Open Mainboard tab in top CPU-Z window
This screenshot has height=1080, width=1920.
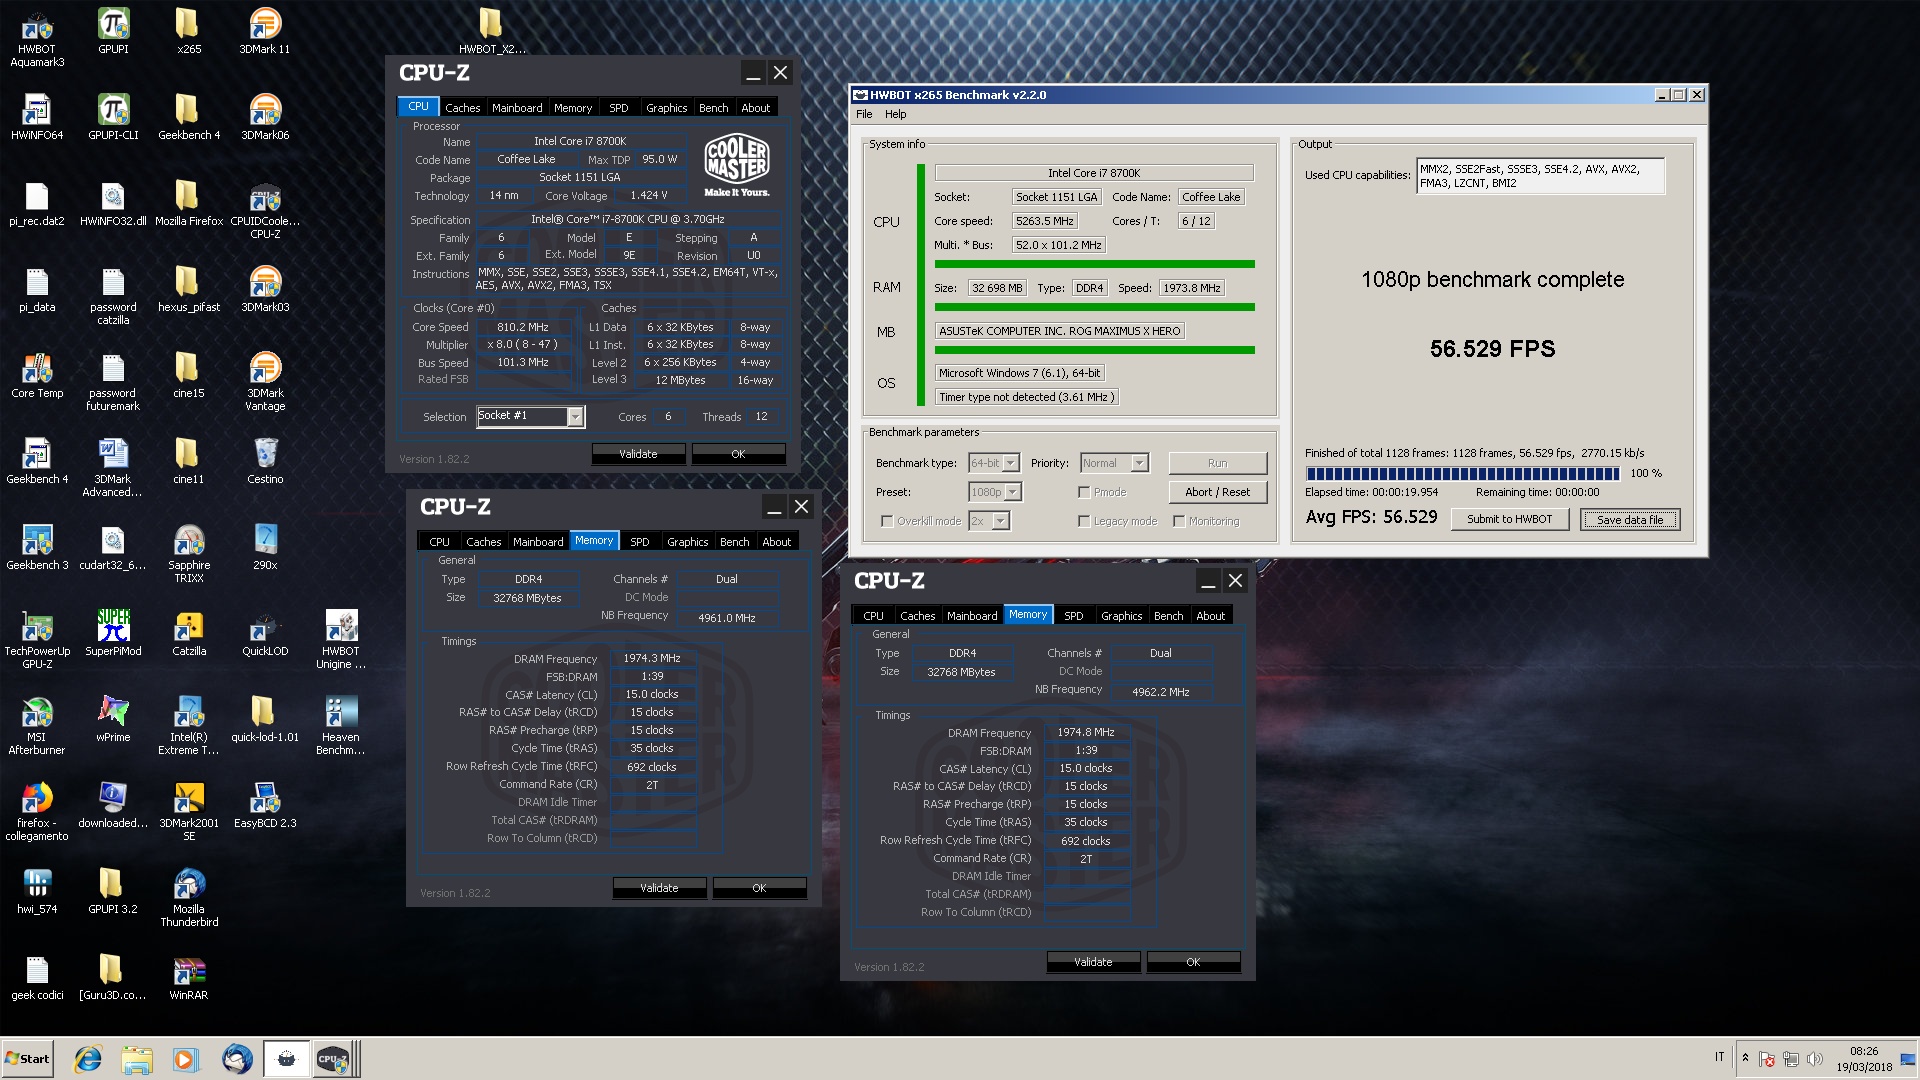coord(517,107)
